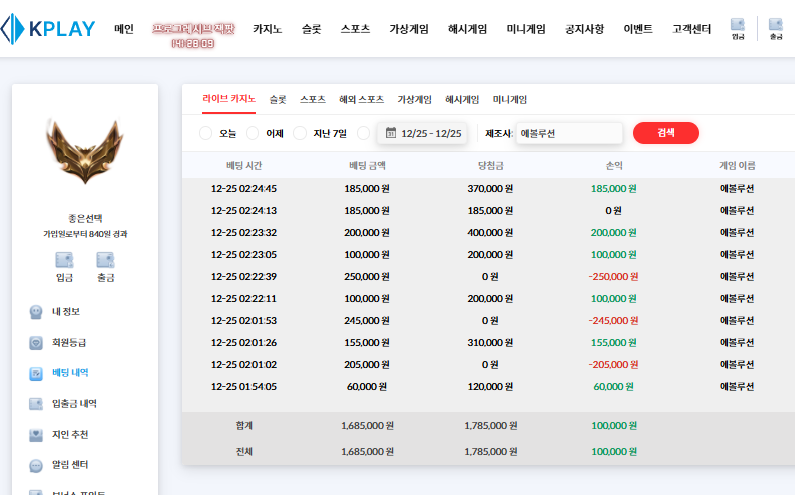Open the 12/25 - 12/25 date range picker
The width and height of the screenshot is (795, 495).
423,133
